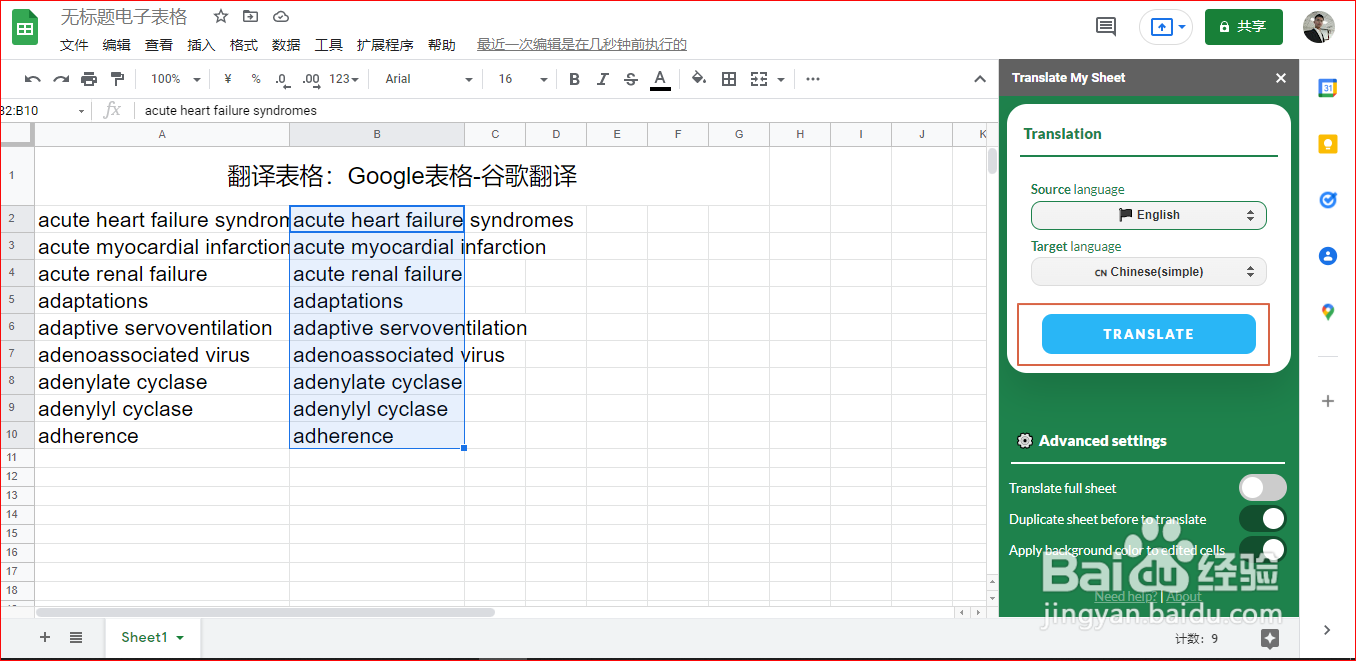Open the 格式 menu

click(x=244, y=45)
